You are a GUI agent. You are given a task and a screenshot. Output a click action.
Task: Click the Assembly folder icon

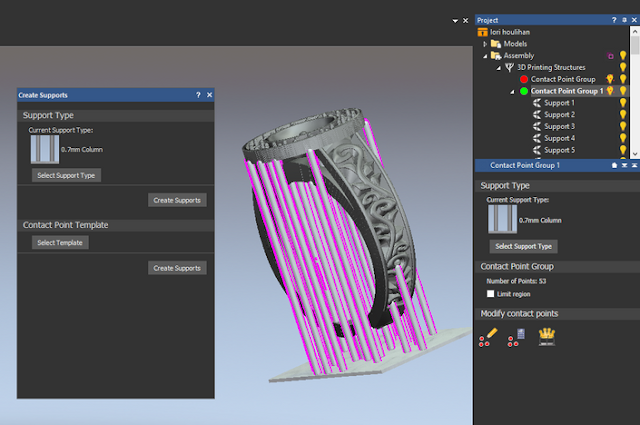pos(496,56)
